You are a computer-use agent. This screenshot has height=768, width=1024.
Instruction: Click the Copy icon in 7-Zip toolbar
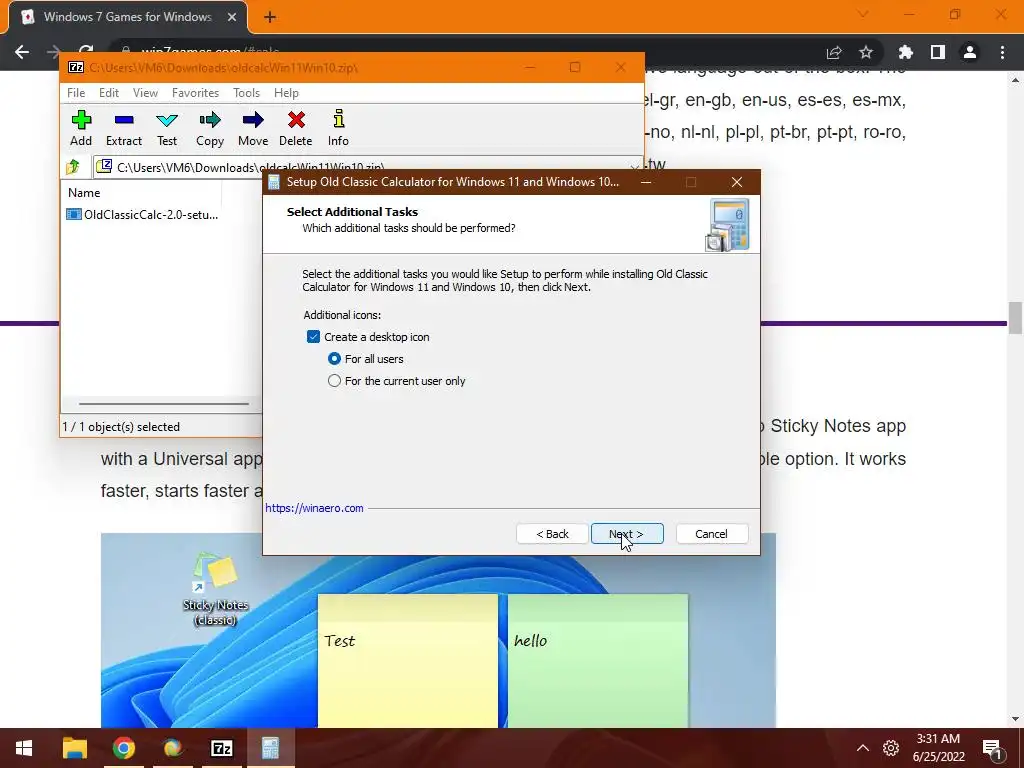(210, 128)
